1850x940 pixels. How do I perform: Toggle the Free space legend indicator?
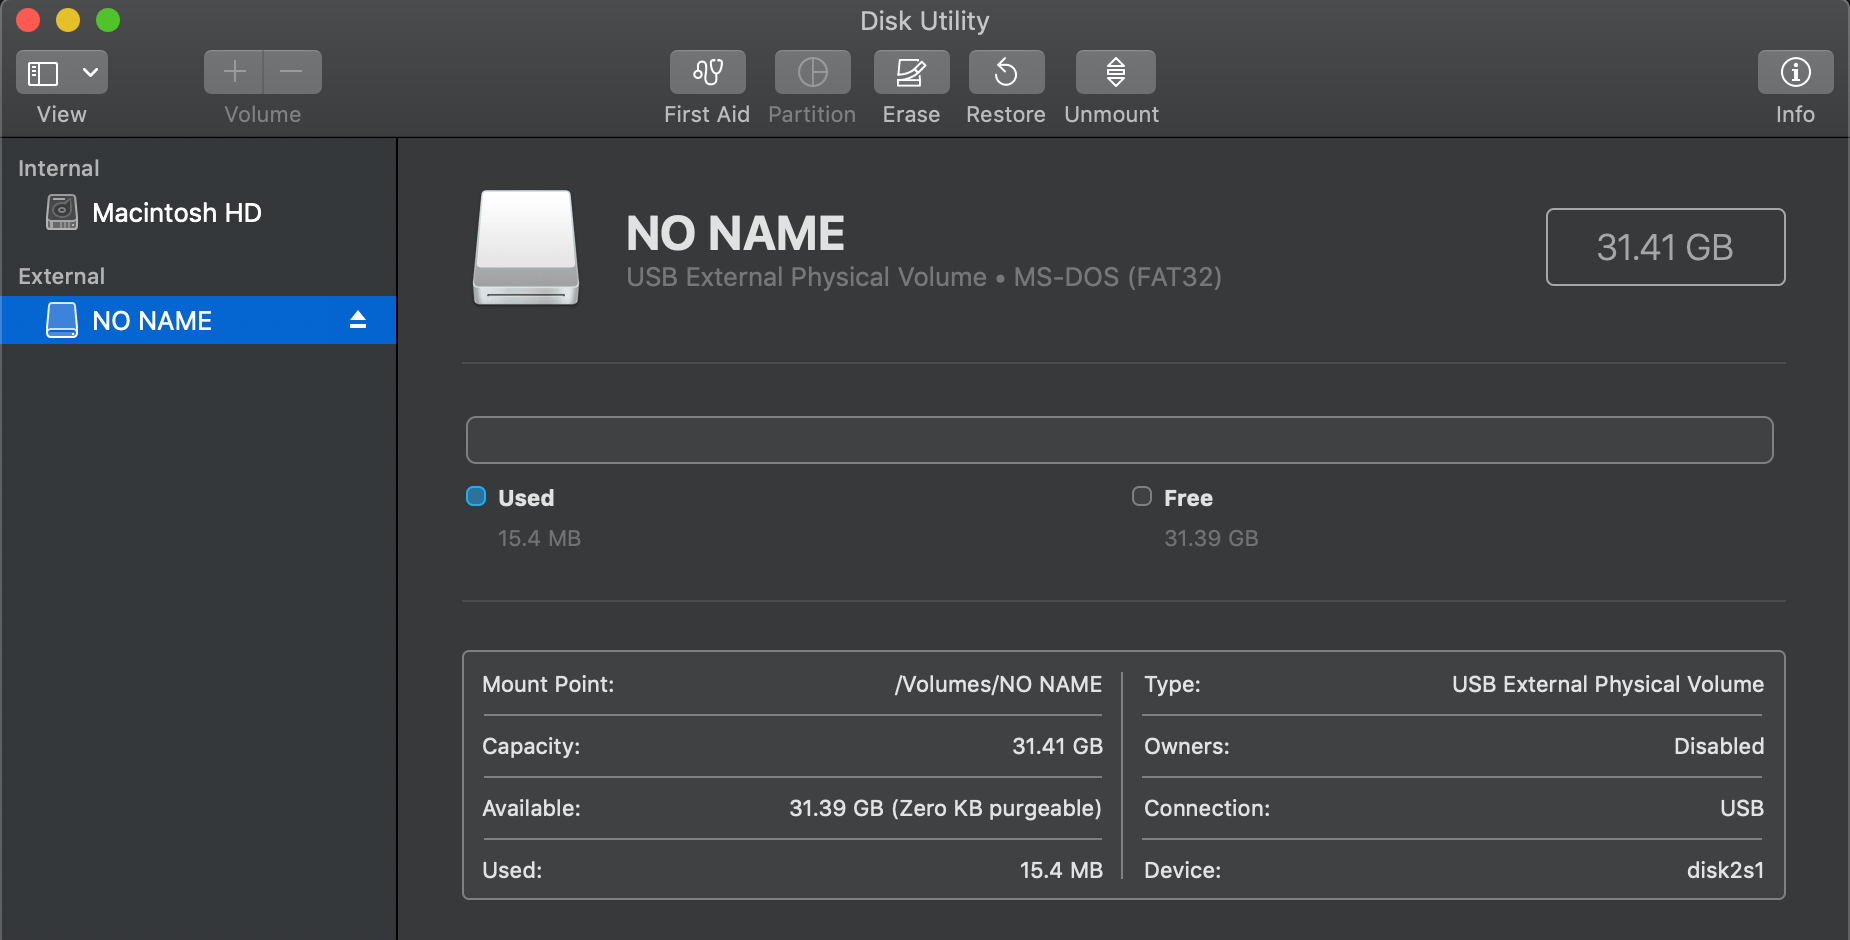(x=1141, y=495)
